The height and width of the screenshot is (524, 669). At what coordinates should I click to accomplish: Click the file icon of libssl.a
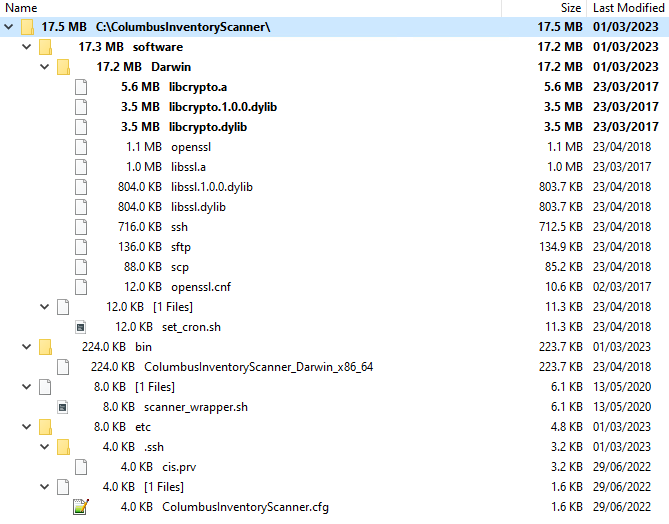coord(81,167)
